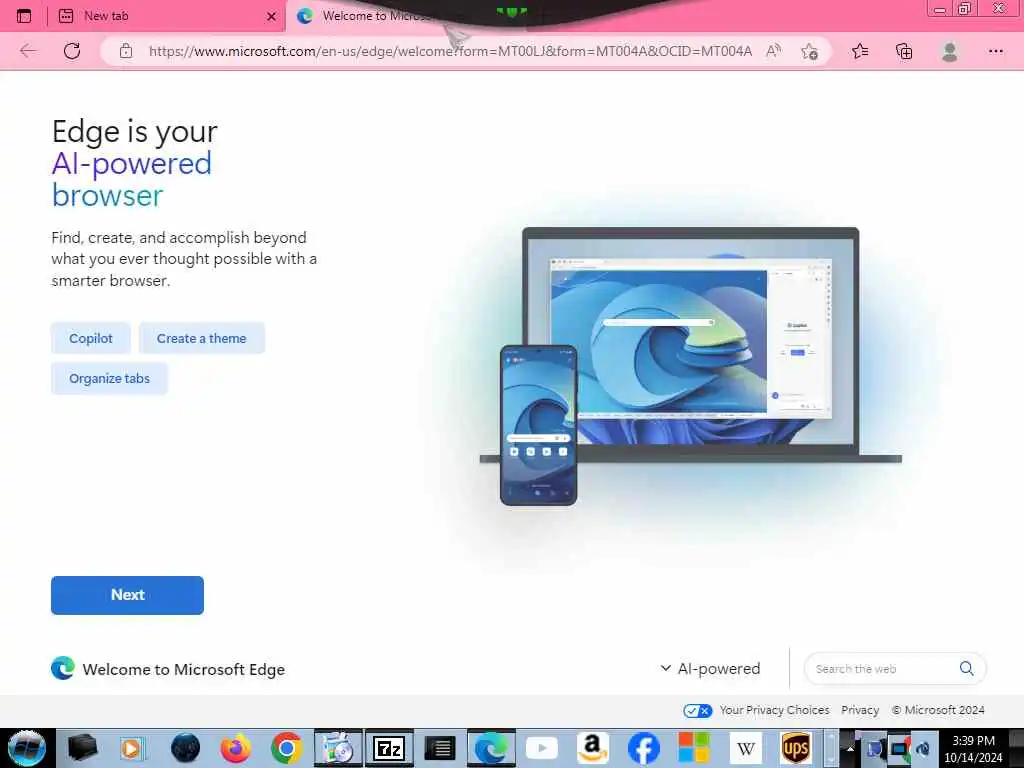This screenshot has height=768, width=1024.
Task: Click Create a theme button
Action: point(202,338)
